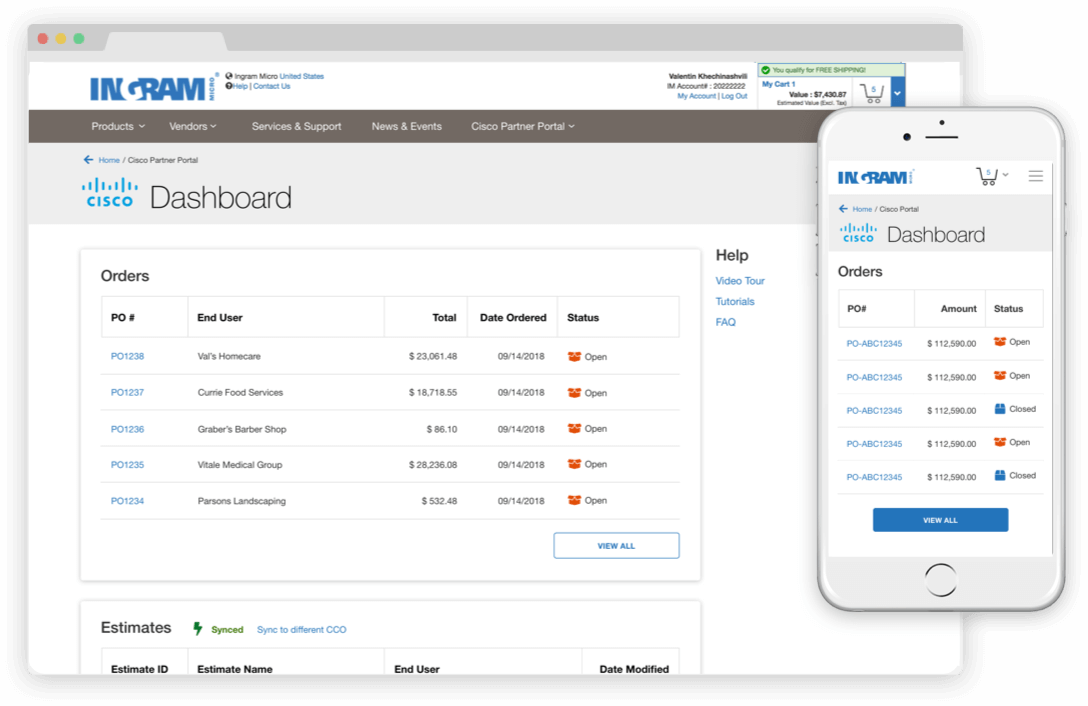Click the open box icon for PO1238
Screen dimensions: 1088x706
[574, 357]
